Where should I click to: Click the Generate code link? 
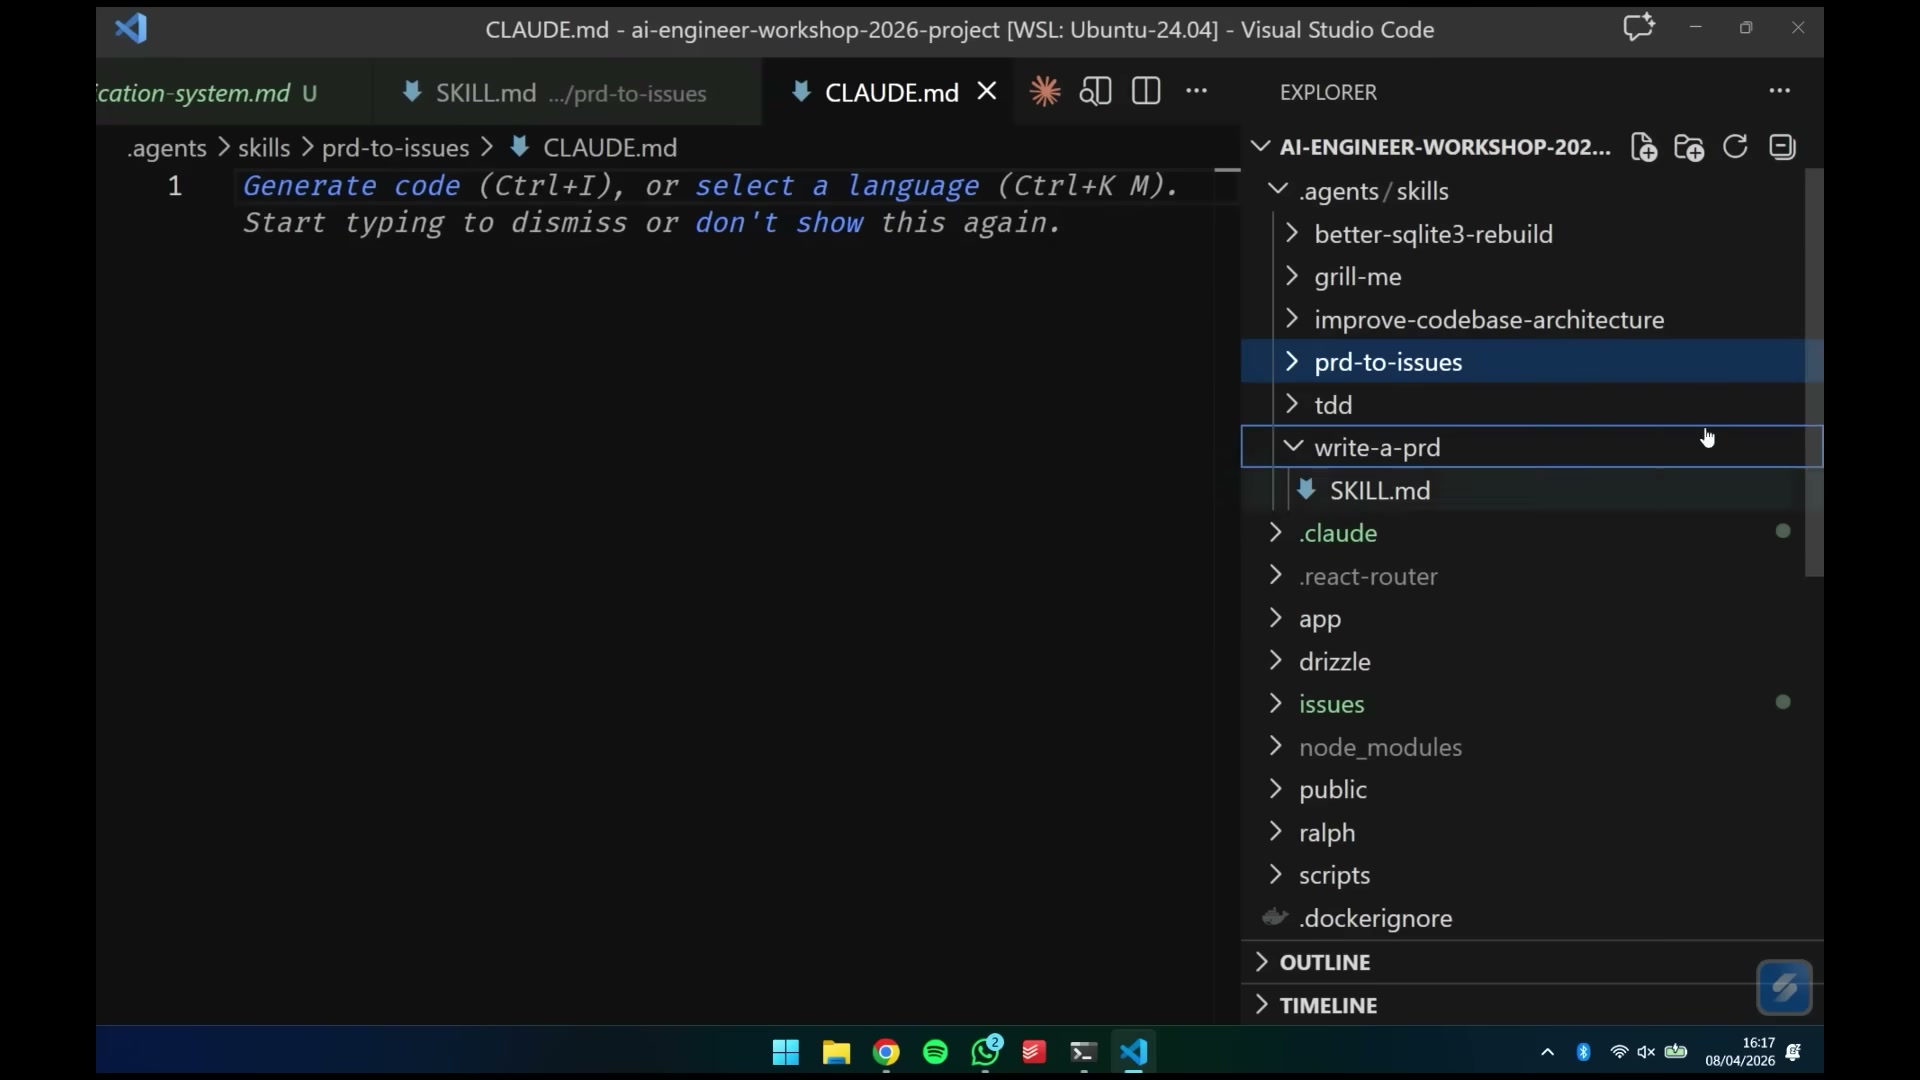coord(351,186)
